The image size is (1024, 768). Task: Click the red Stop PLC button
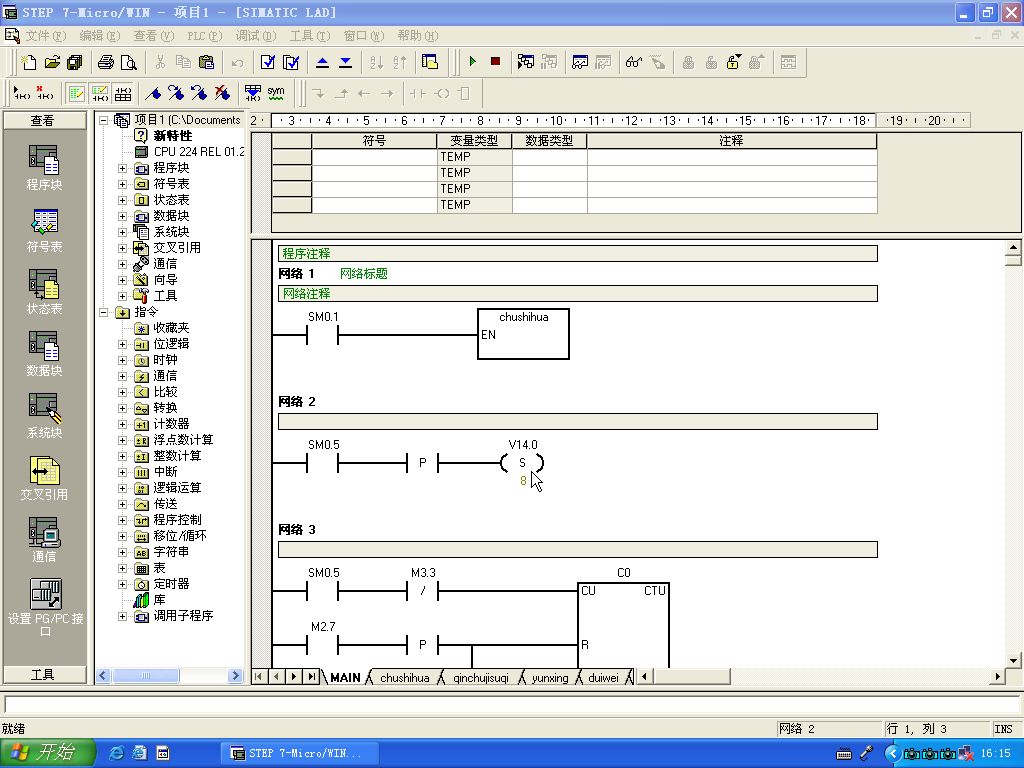pos(495,62)
